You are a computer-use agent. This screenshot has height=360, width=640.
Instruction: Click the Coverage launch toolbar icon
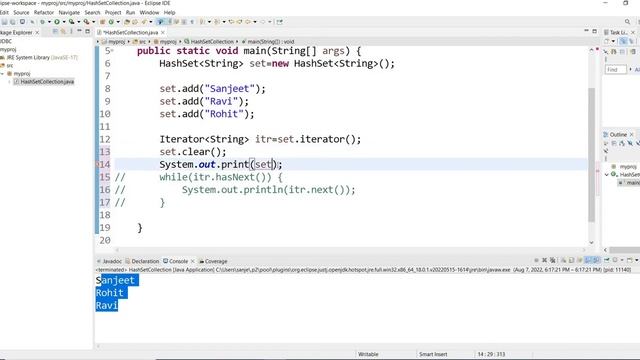pos(71,22)
